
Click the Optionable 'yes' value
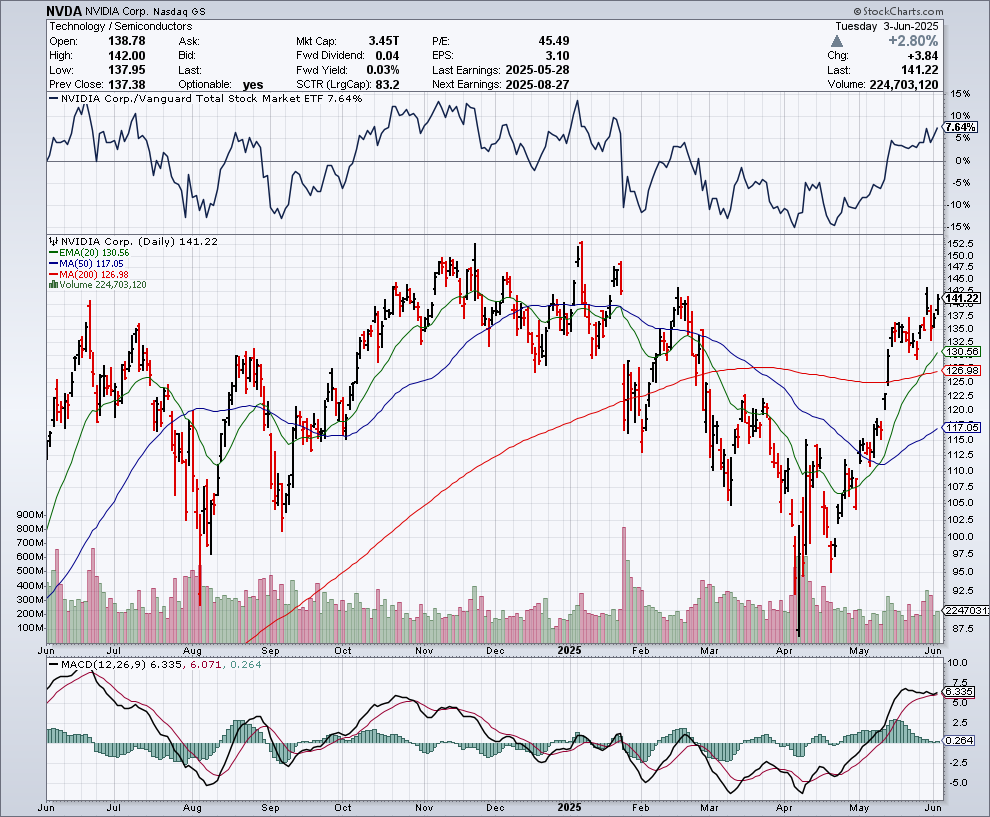253,85
